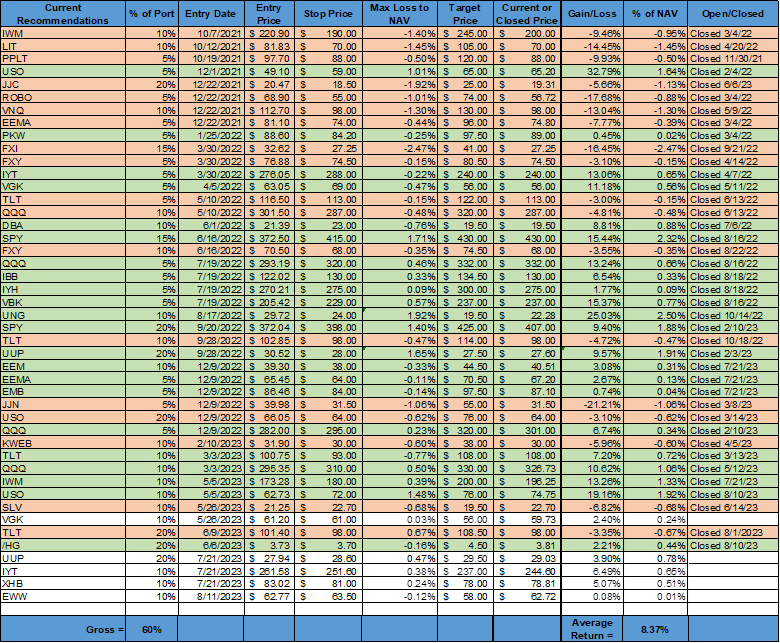Select the FXI ticker cell
This screenshot has height=643, width=780.
[63, 149]
